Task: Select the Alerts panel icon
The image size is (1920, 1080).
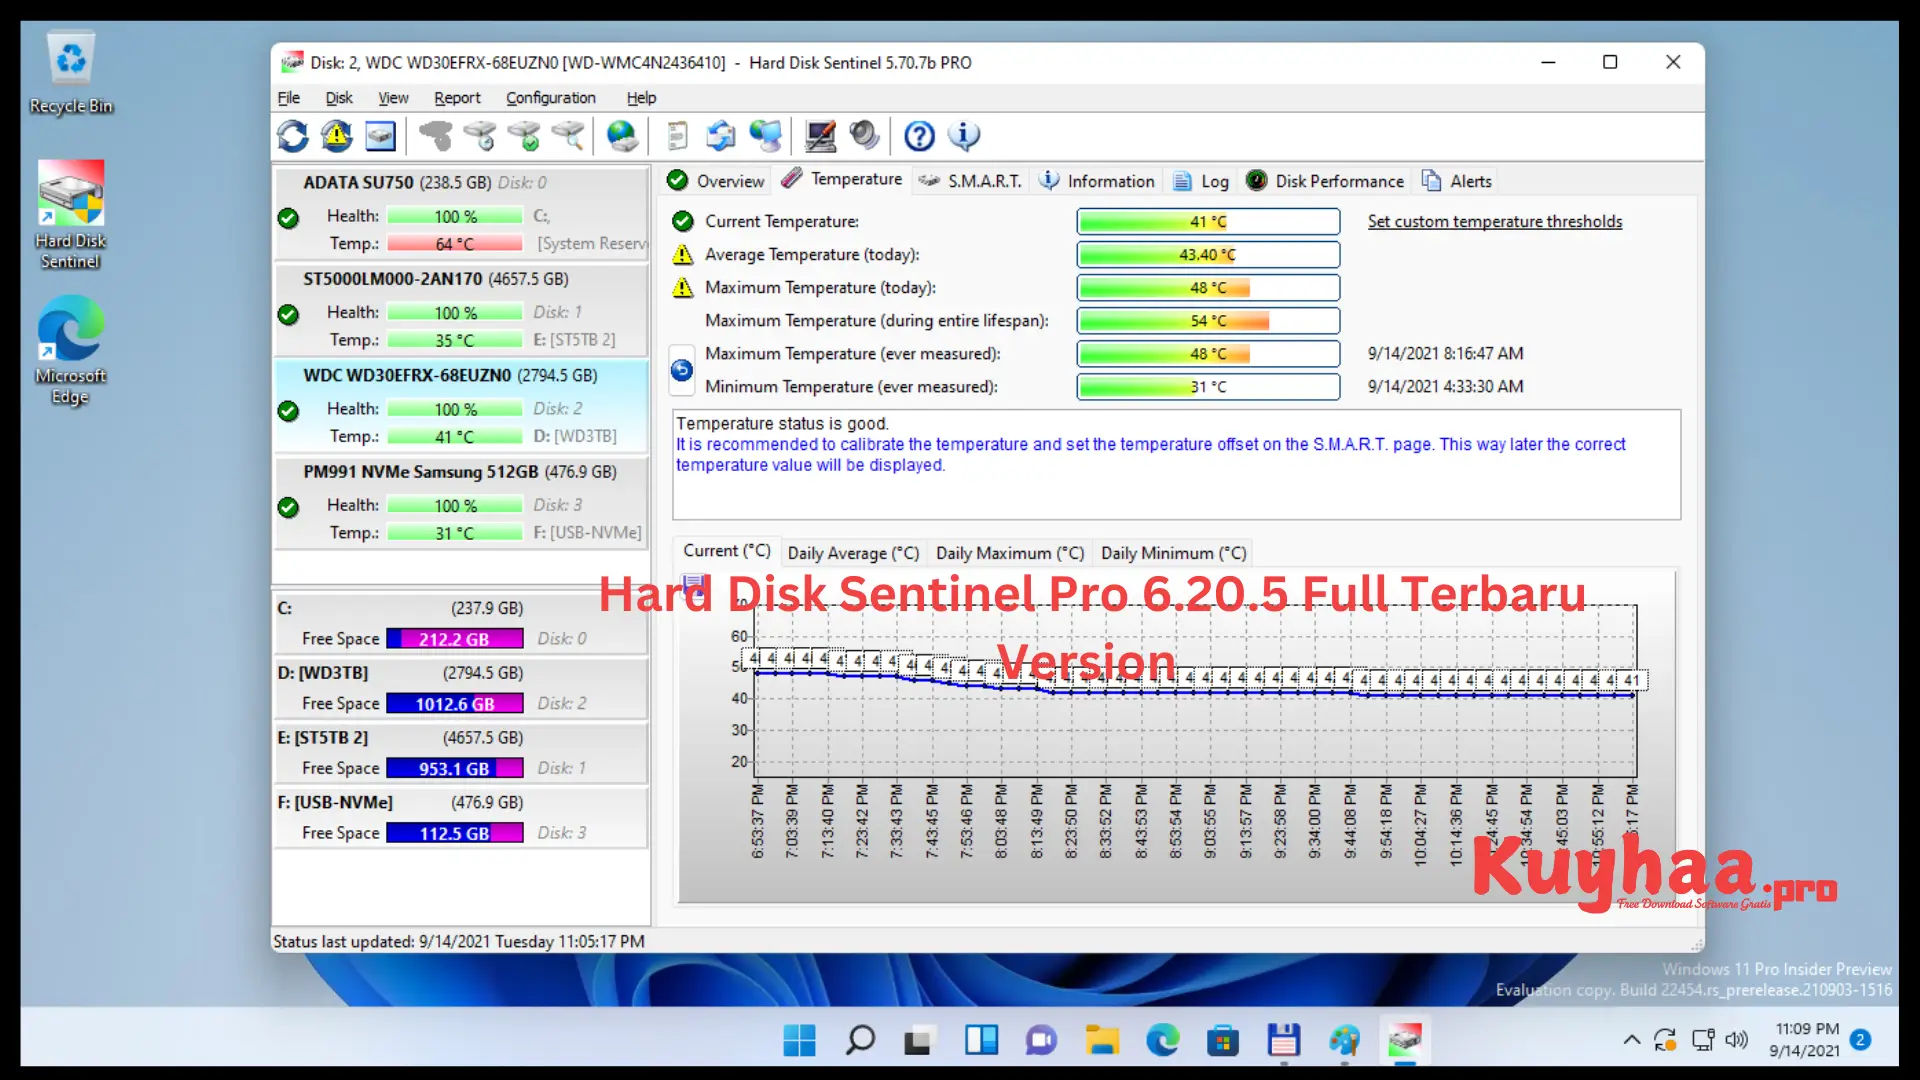Action: [1432, 181]
